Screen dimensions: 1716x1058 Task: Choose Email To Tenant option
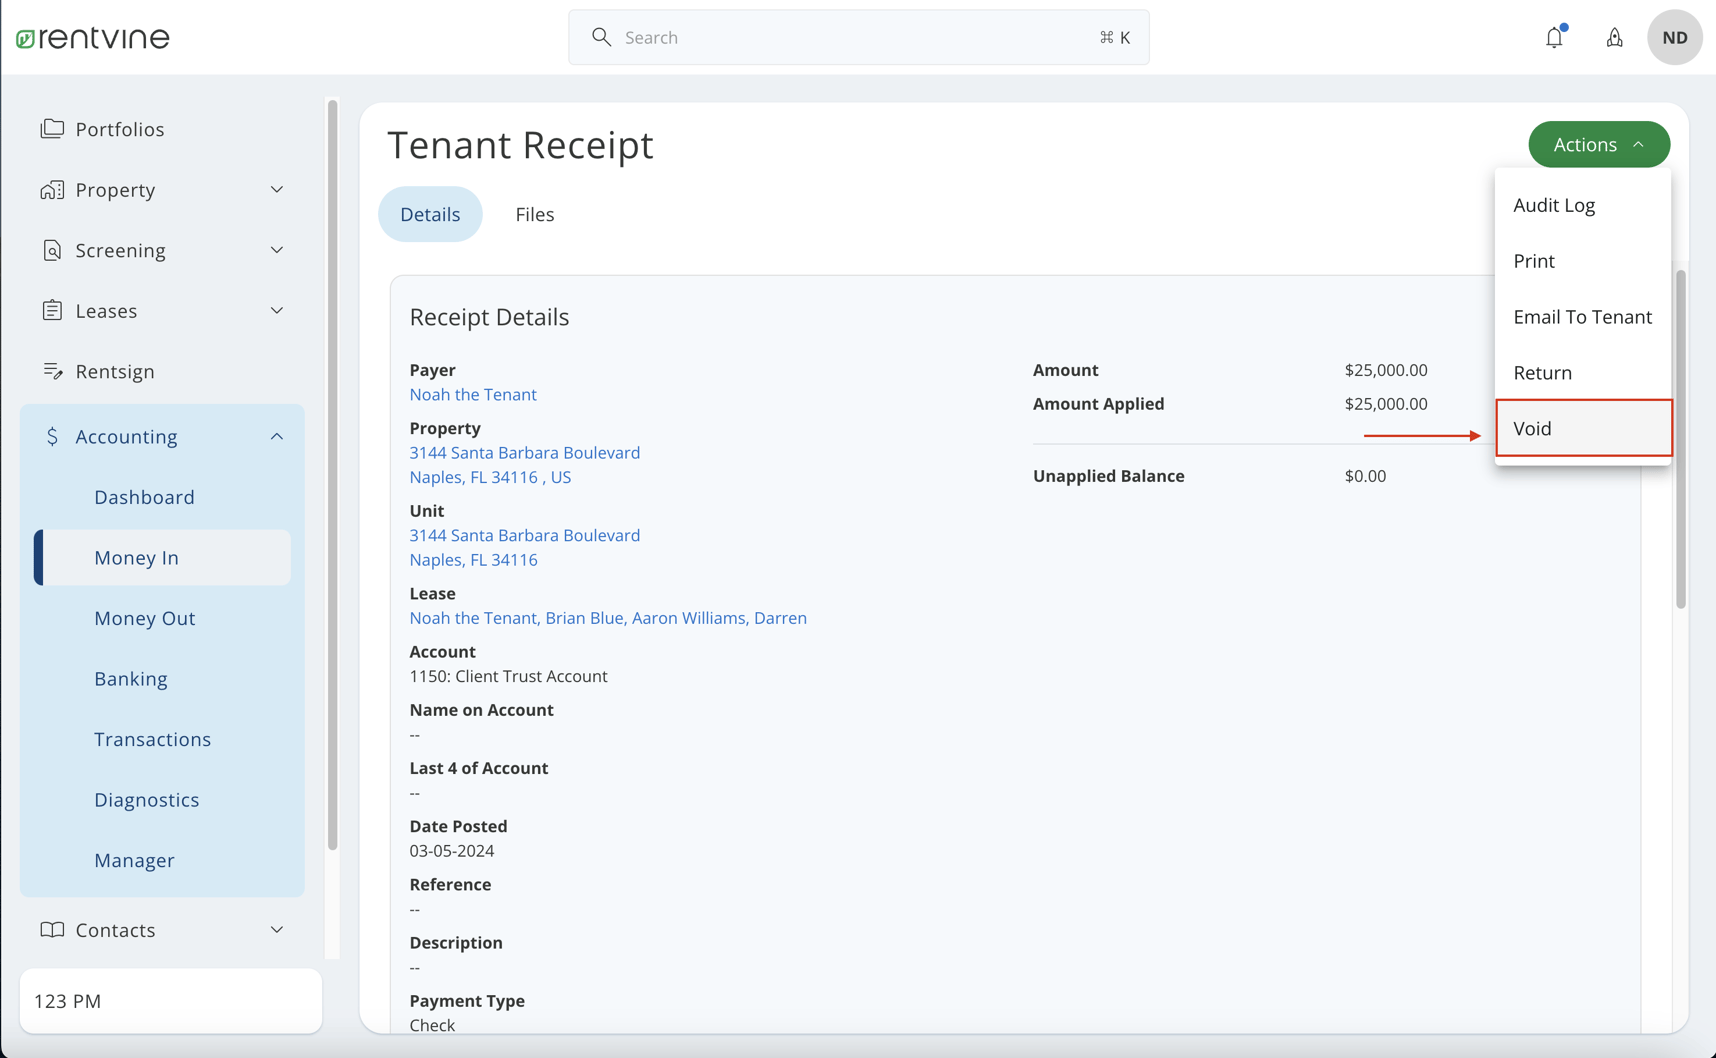point(1582,317)
